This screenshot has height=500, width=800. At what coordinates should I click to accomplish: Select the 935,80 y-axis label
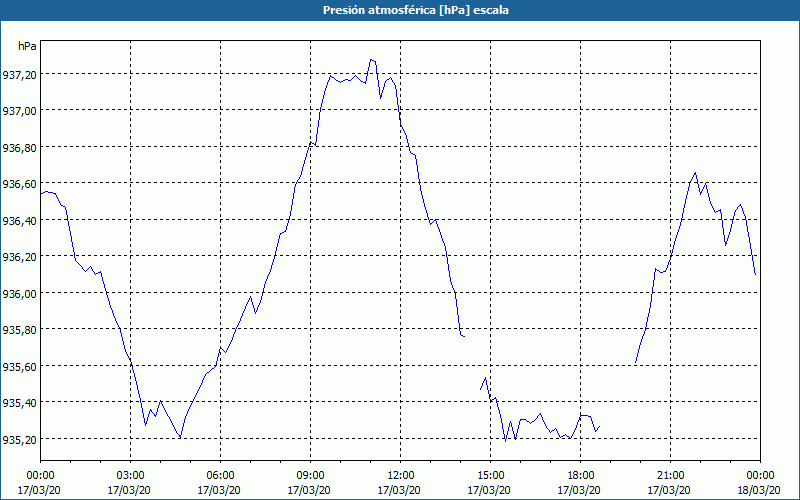(x=19, y=330)
